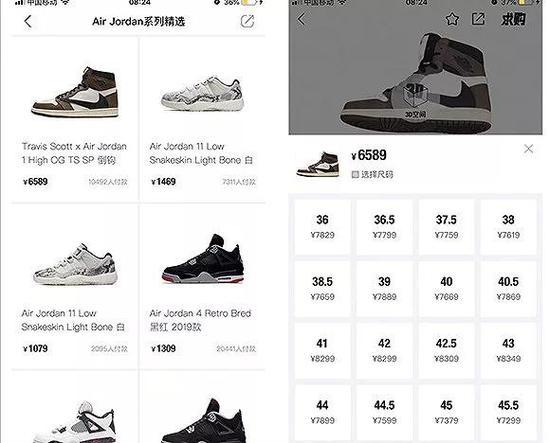Open Air Jordan 11 Low ¥1469 item

[x=203, y=119]
